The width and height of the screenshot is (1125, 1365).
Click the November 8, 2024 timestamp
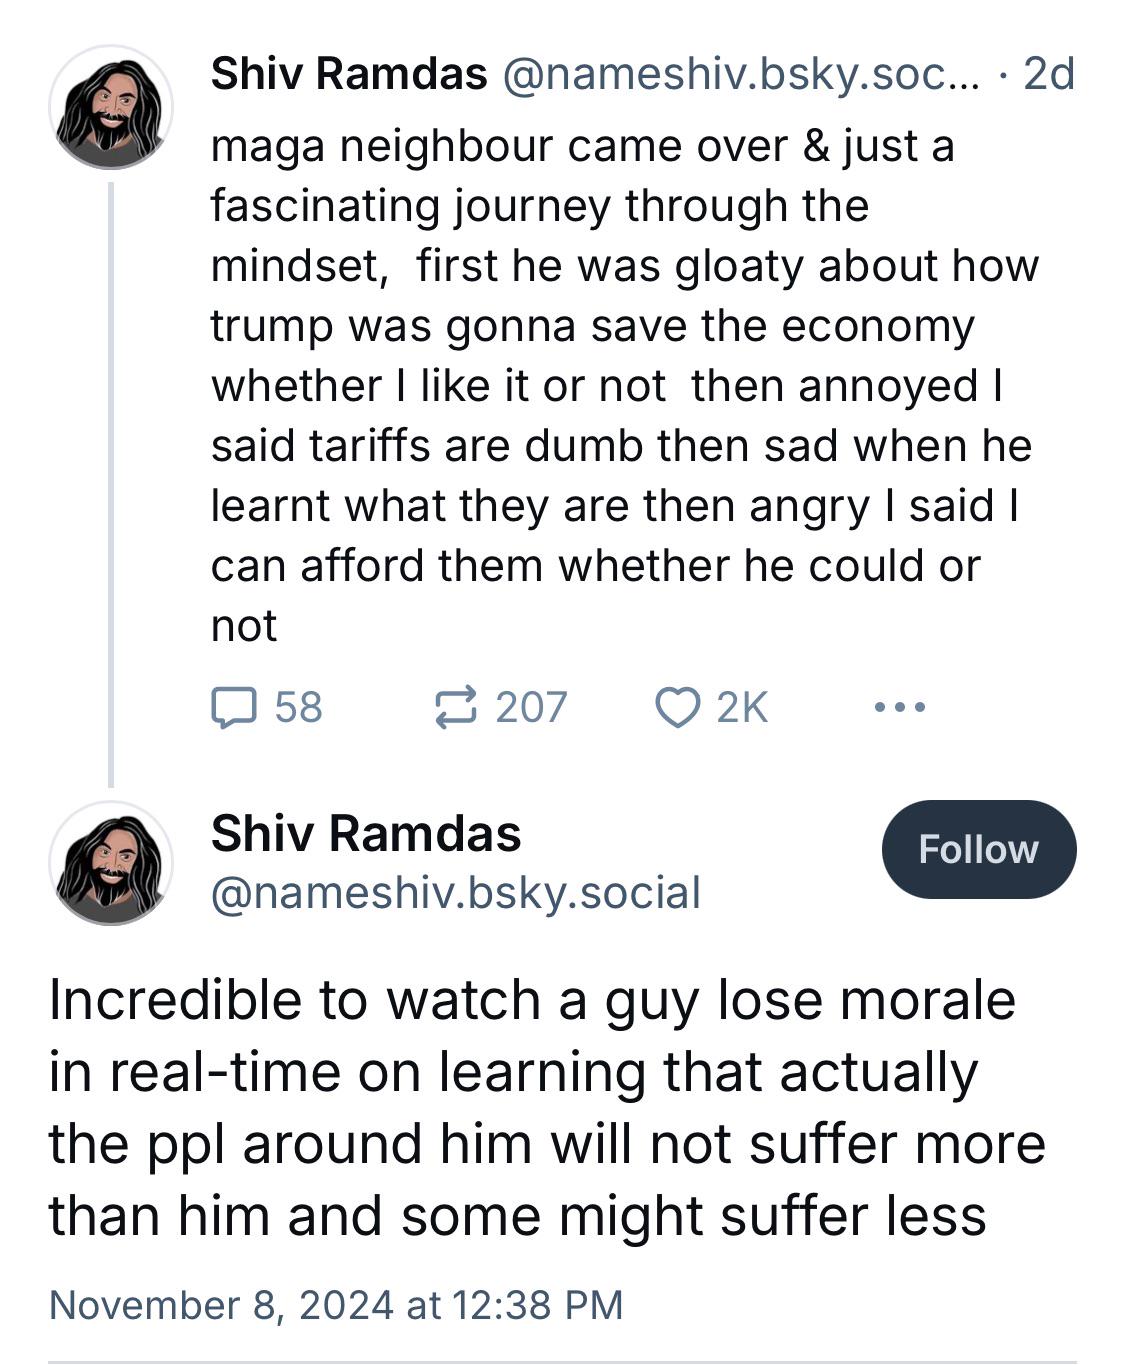pos(336,1305)
